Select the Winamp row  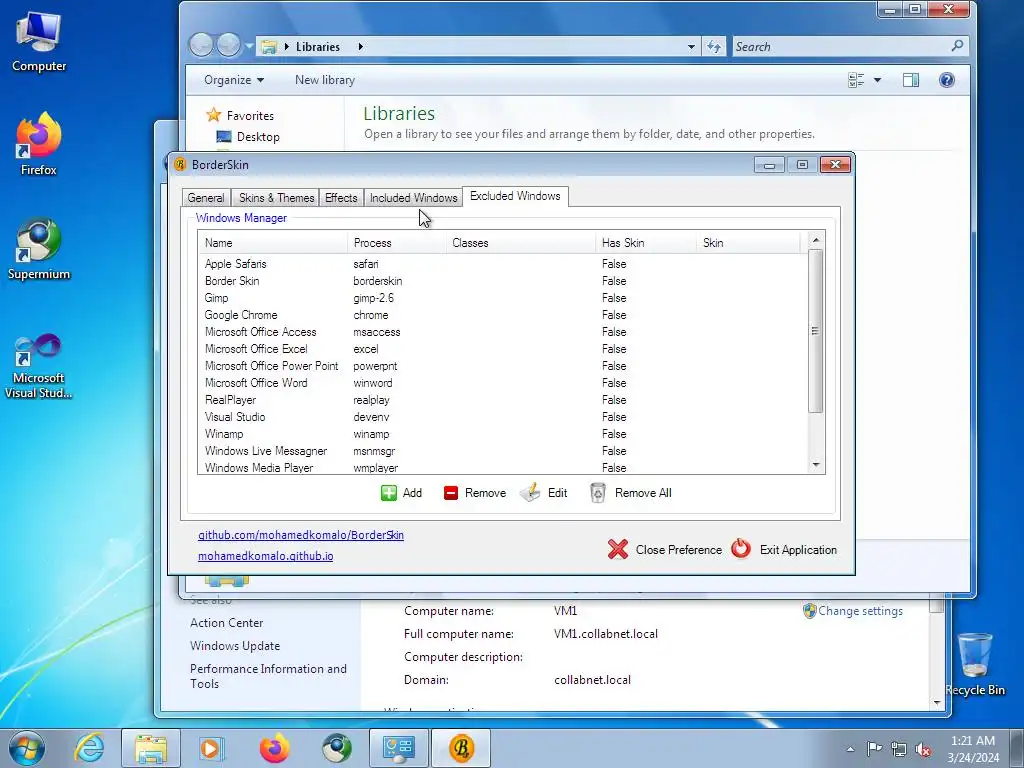[x=502, y=434]
